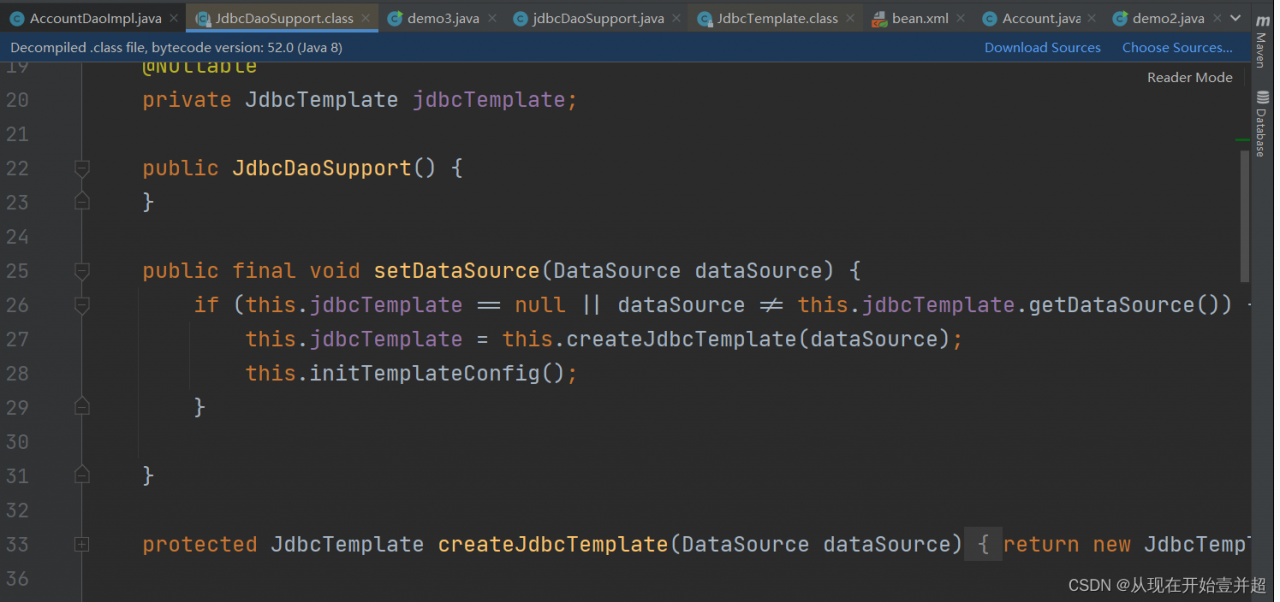
Task: Expand the folded createJdbcTemplate method
Action: [x=82, y=544]
